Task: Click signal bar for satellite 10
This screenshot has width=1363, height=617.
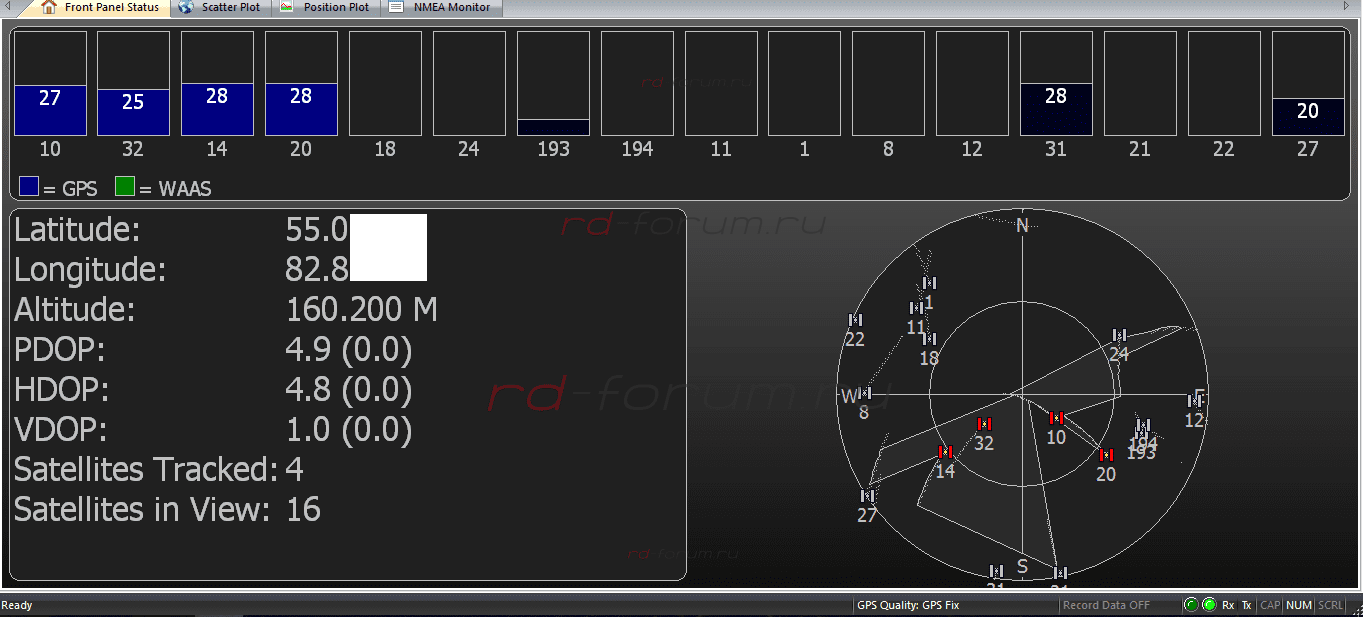Action: click(x=50, y=109)
